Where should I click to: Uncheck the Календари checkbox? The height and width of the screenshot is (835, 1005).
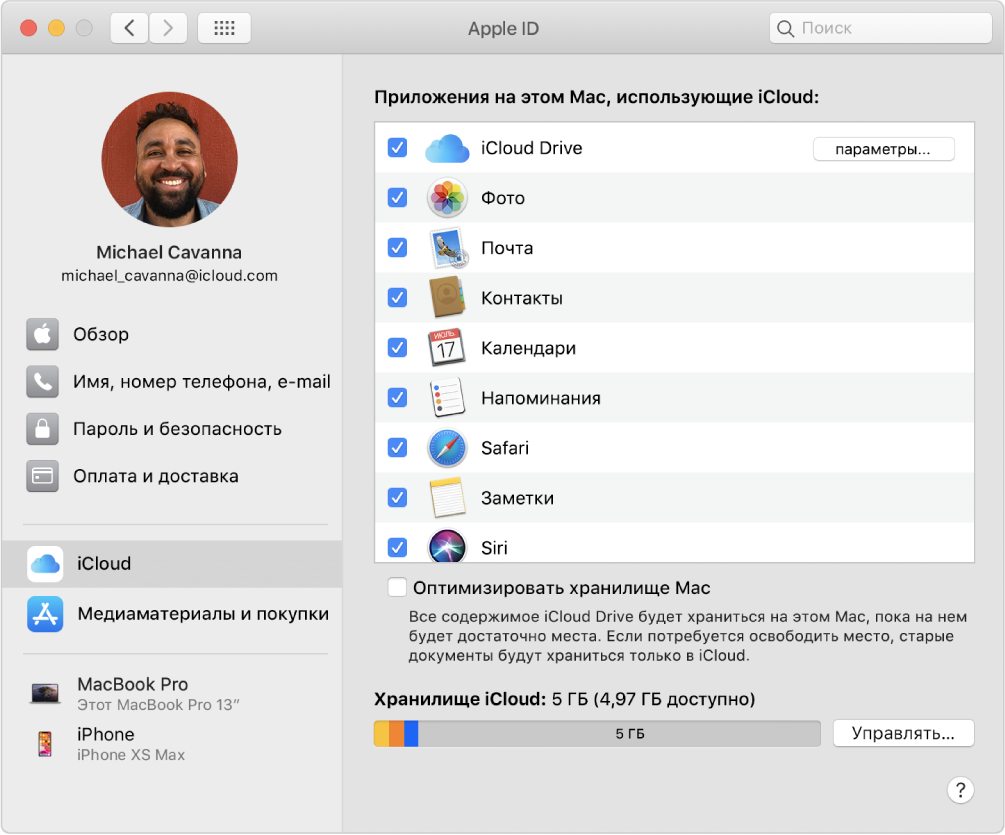pos(397,347)
